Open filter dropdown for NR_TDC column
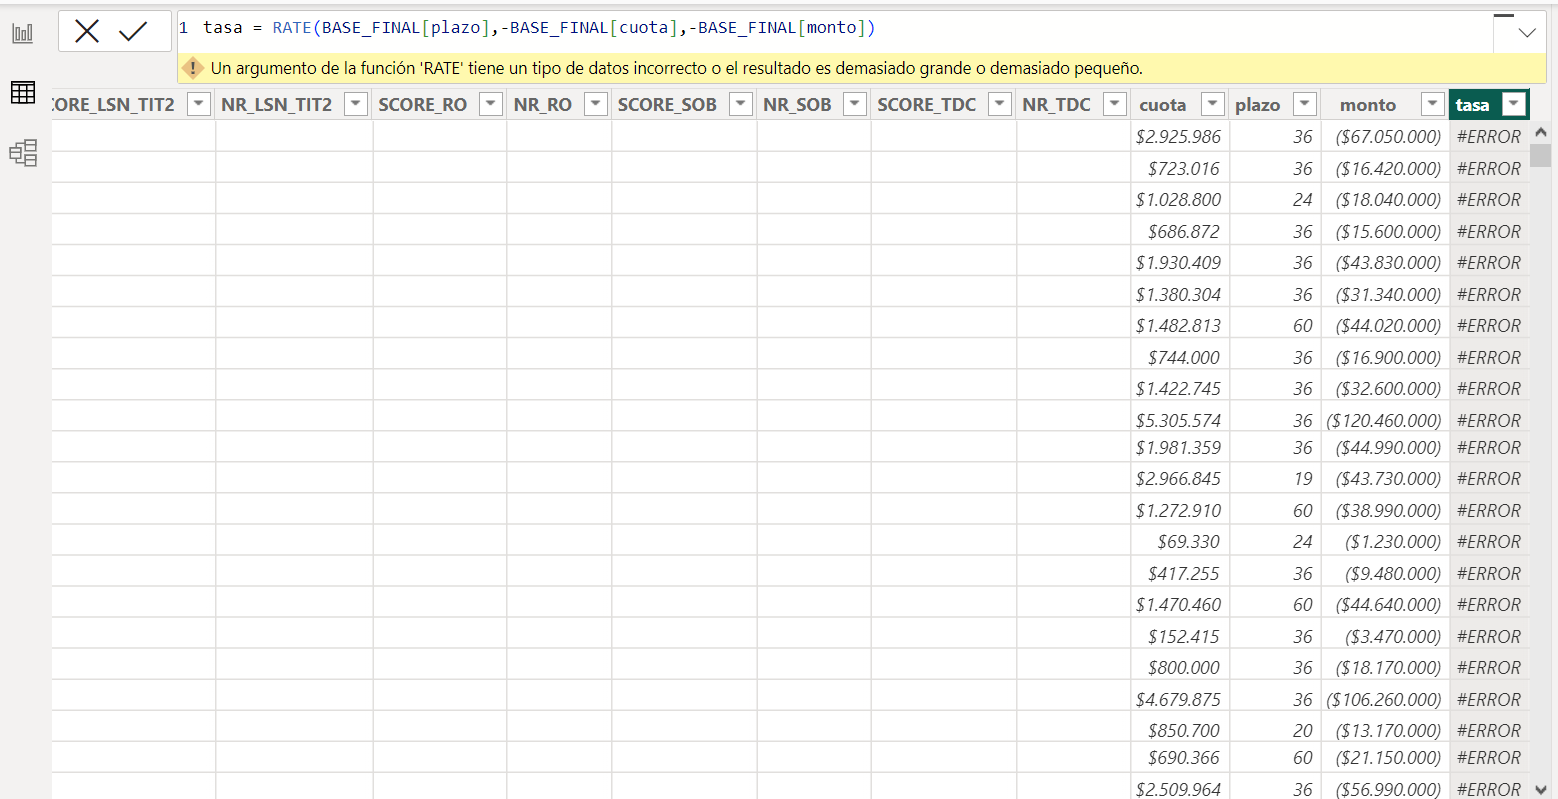The width and height of the screenshot is (1558, 799). tap(1114, 104)
